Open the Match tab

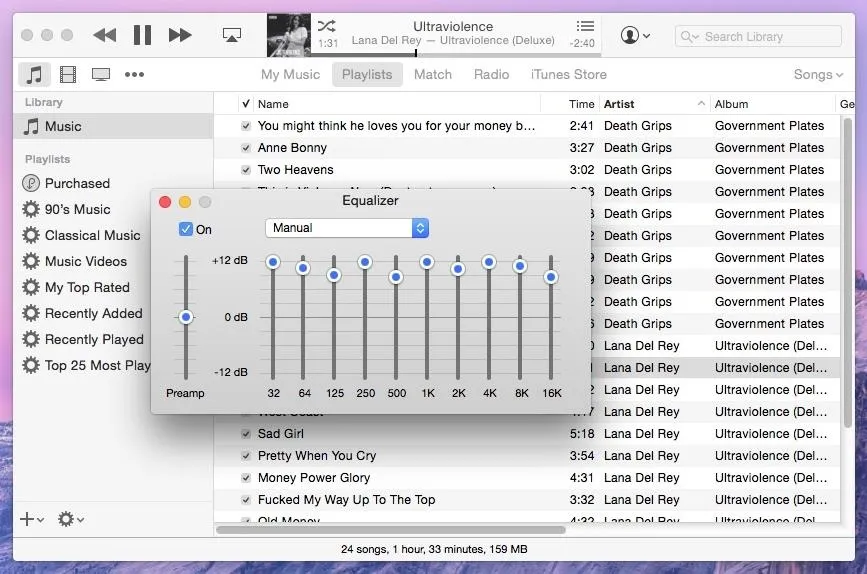pyautogui.click(x=433, y=74)
